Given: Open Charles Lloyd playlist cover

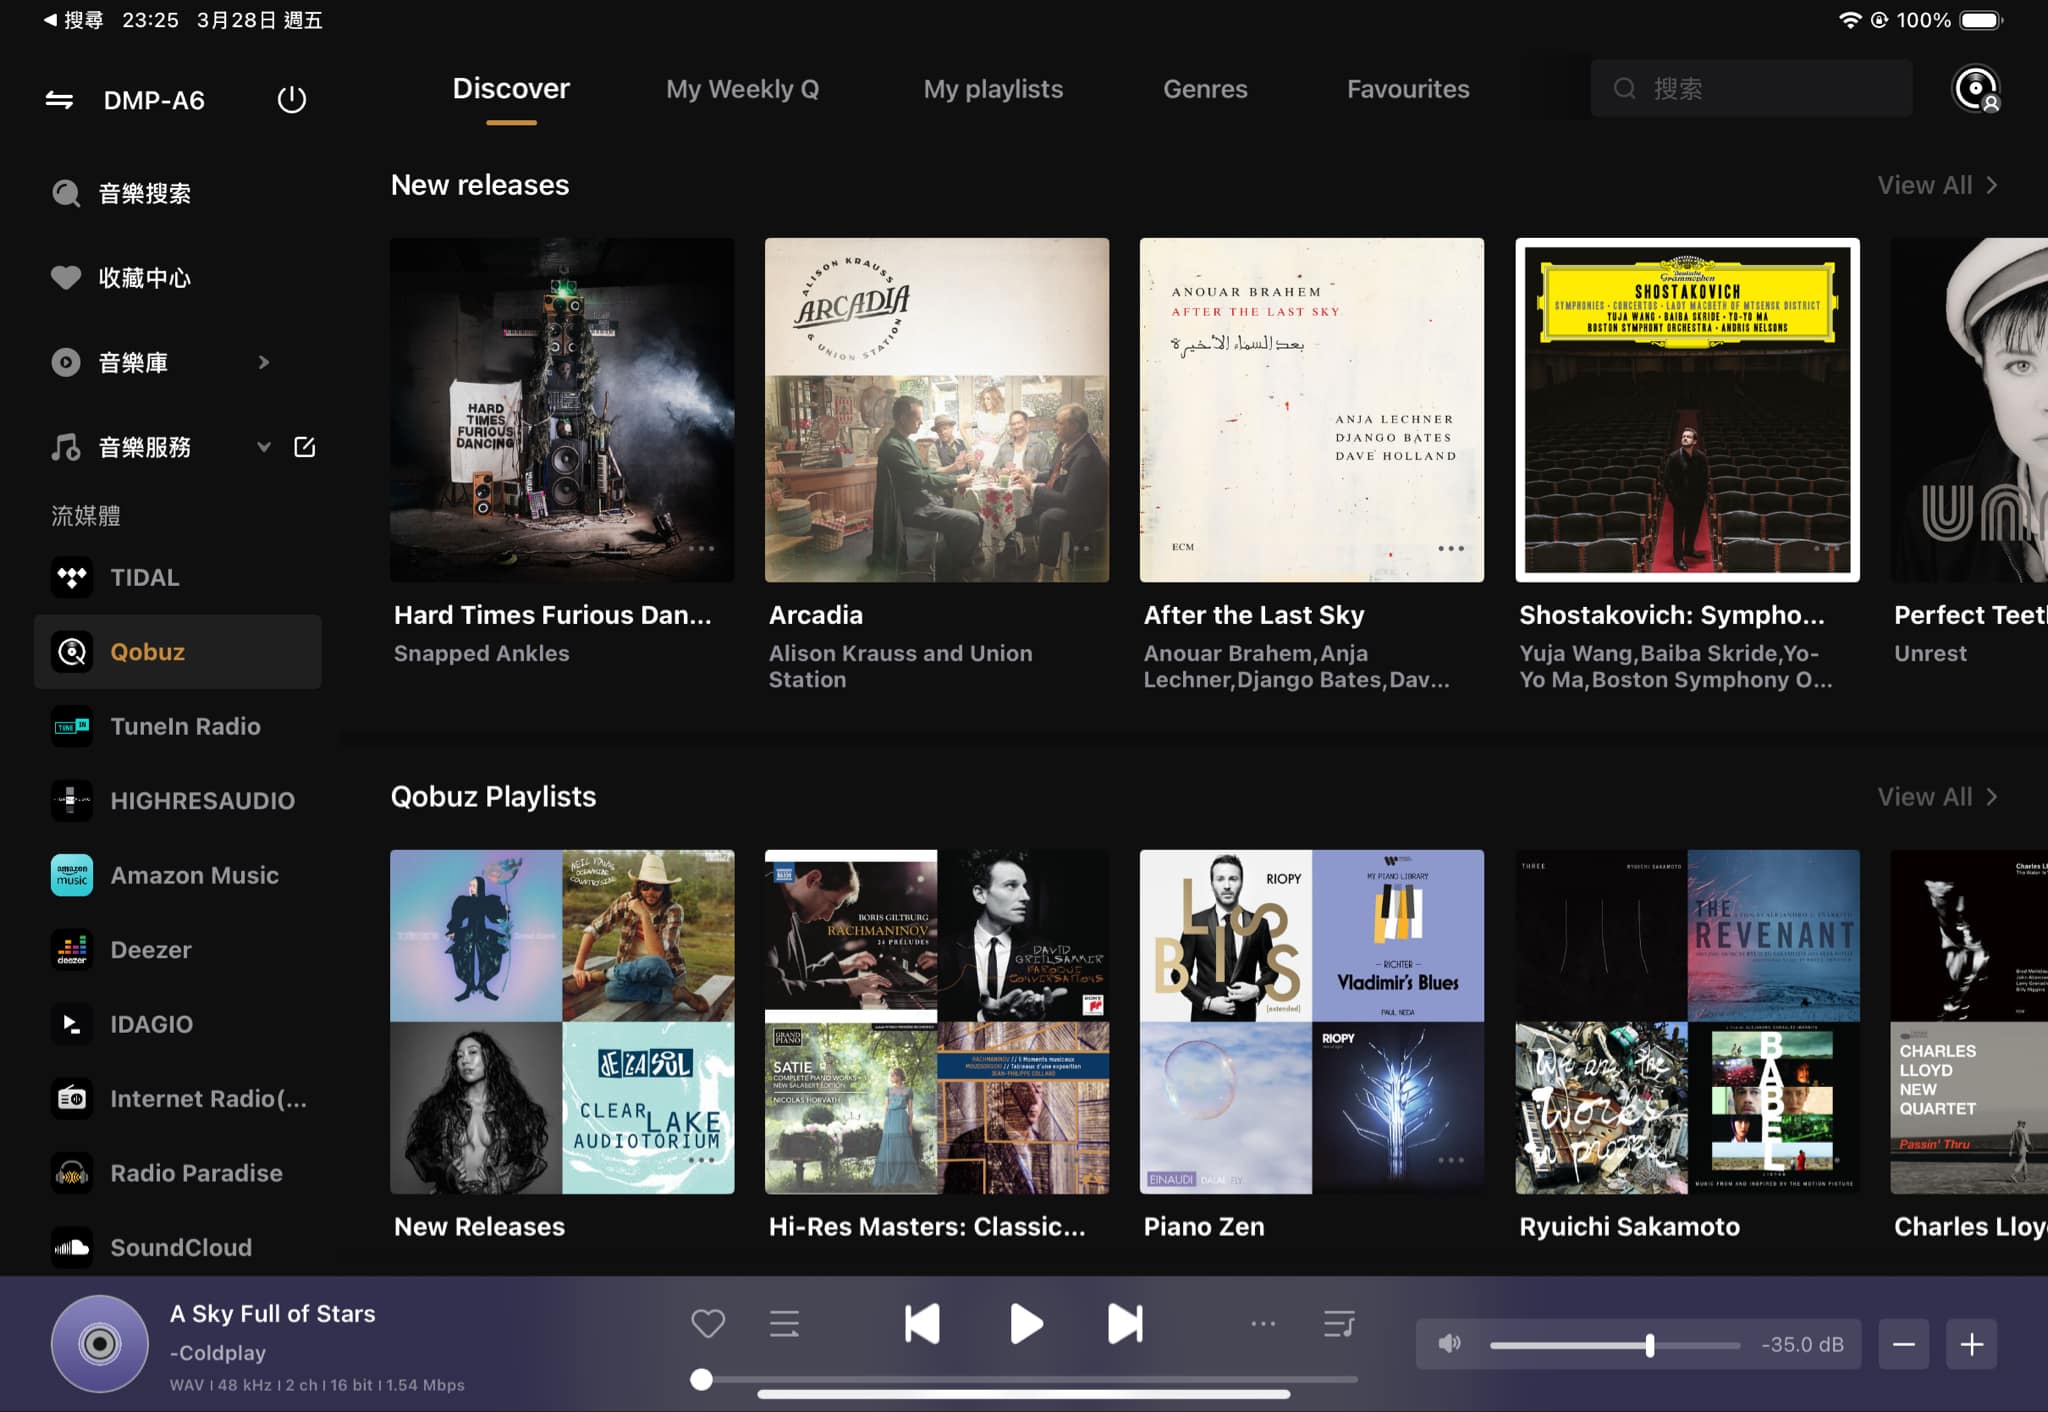Looking at the screenshot, I should point(1969,1022).
